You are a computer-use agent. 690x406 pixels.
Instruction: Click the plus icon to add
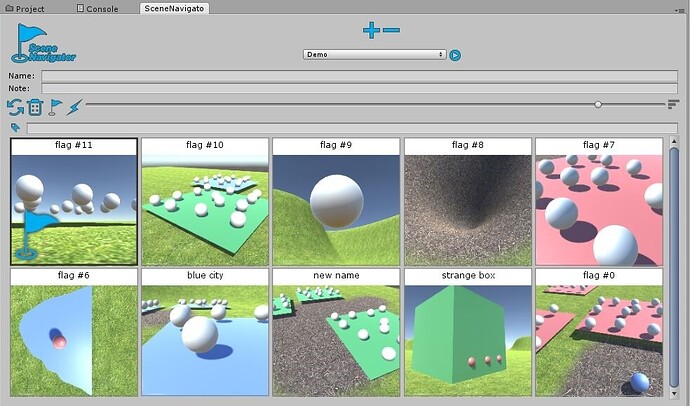(x=371, y=30)
